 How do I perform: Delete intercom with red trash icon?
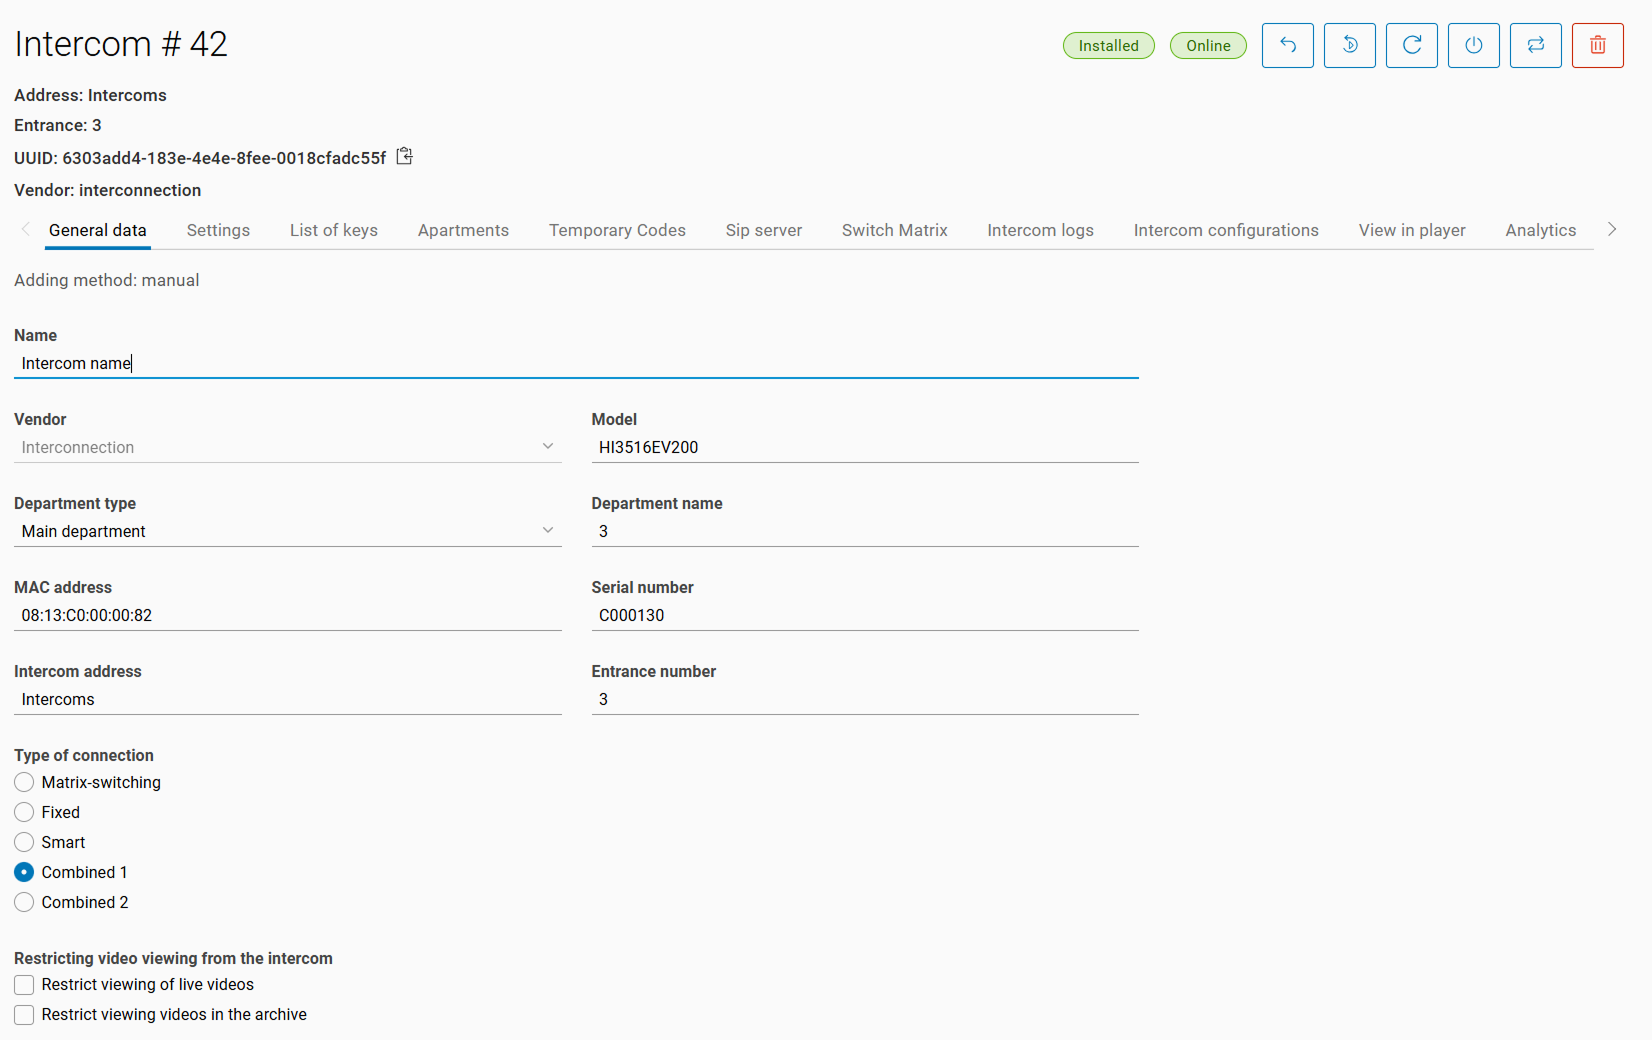click(1597, 46)
